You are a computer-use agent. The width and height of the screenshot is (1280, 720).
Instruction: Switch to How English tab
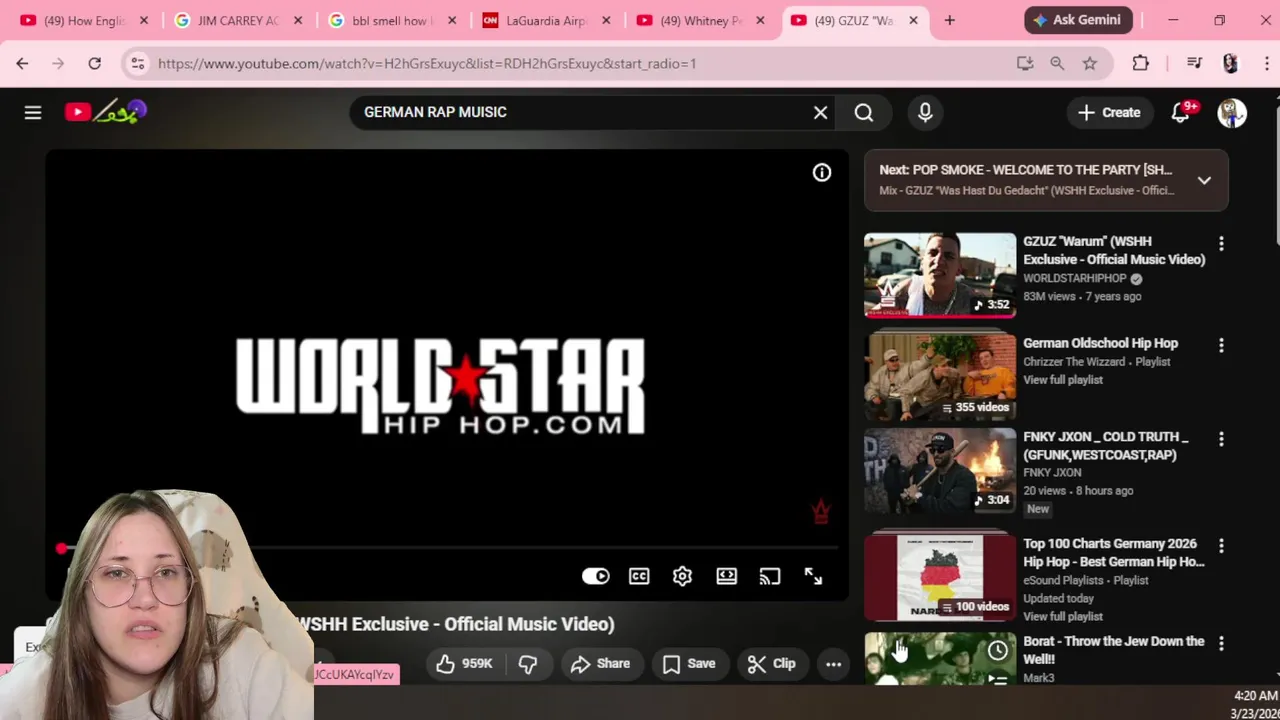83,21
